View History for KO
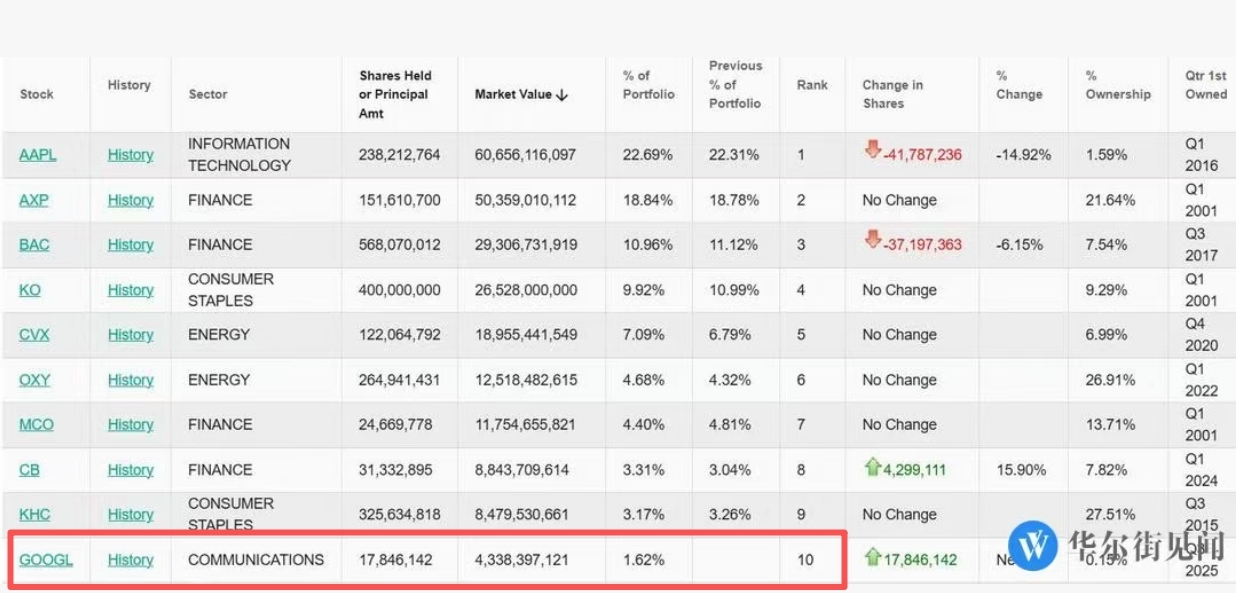1236x593 pixels. [130, 290]
